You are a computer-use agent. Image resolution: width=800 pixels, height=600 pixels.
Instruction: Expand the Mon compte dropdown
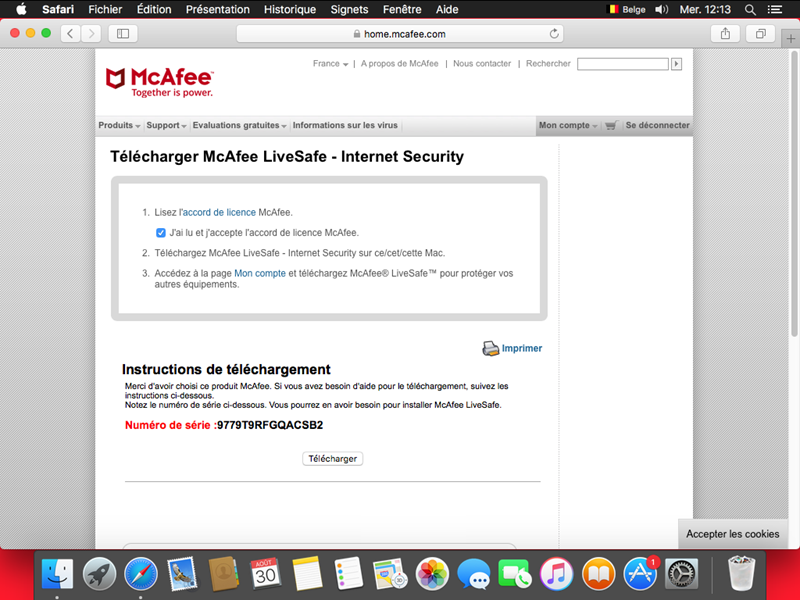568,126
